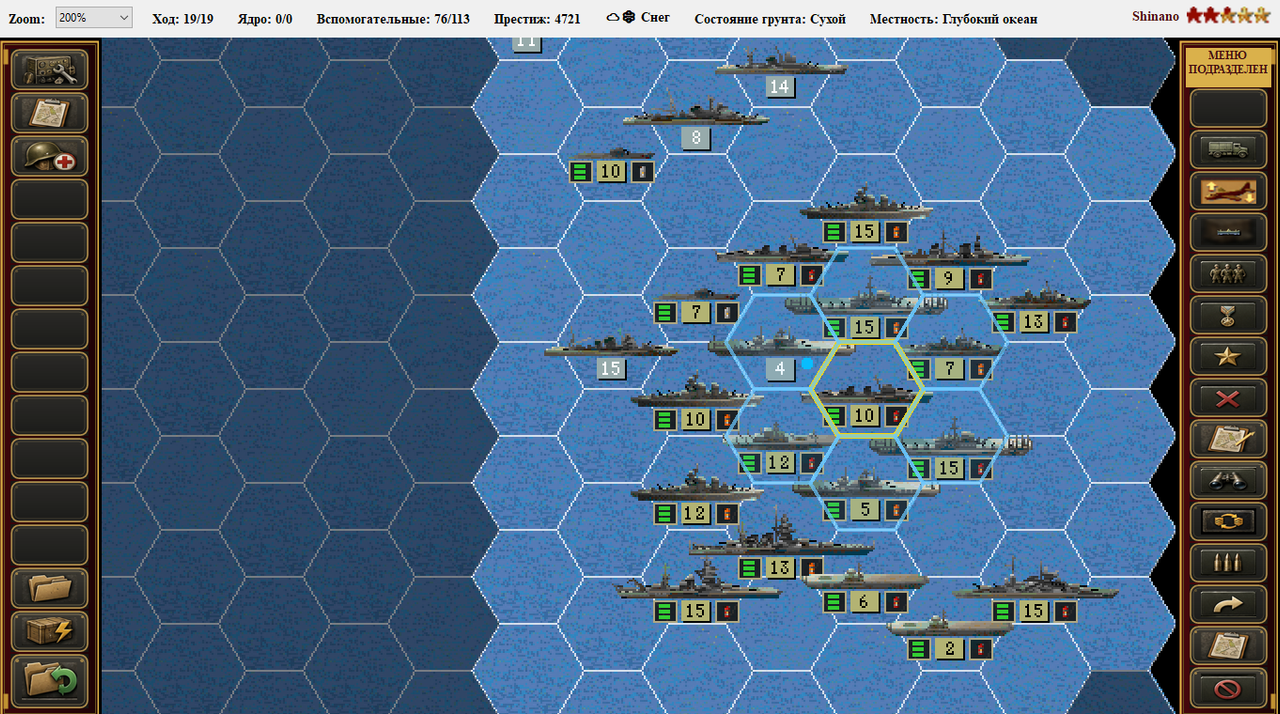The width and height of the screenshot is (1280, 714).
Task: Select the ship with strength 4
Action: pos(781,350)
